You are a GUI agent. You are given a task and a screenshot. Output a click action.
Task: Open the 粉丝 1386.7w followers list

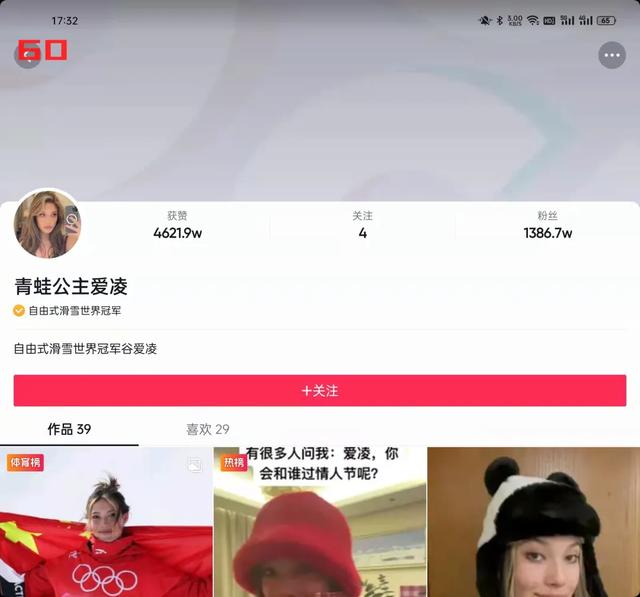pos(548,225)
